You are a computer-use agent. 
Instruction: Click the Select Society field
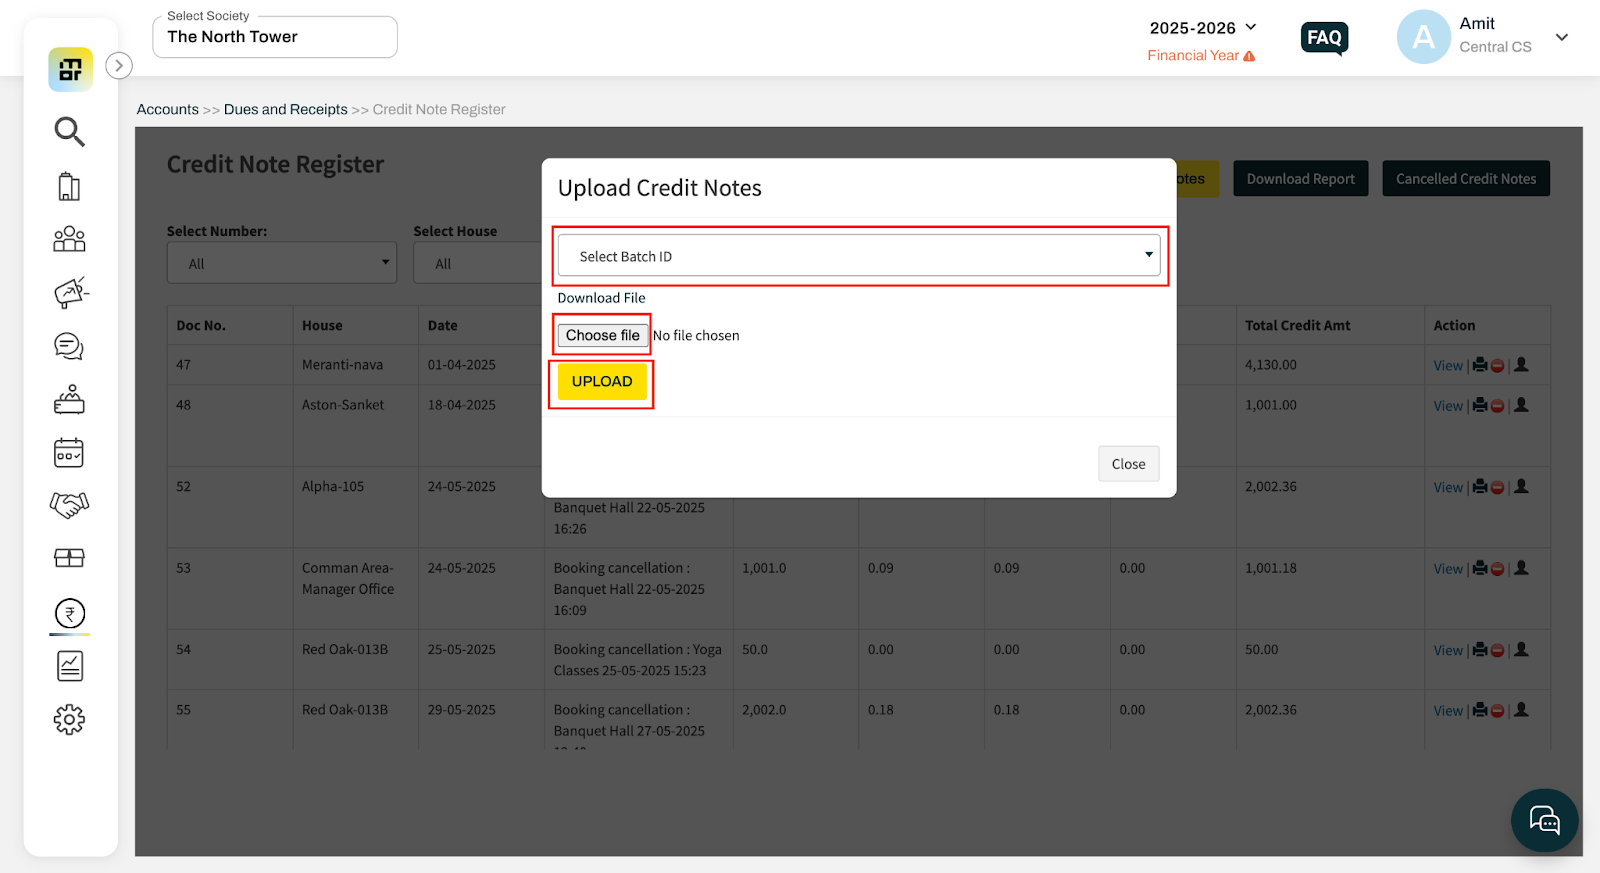[x=275, y=37]
